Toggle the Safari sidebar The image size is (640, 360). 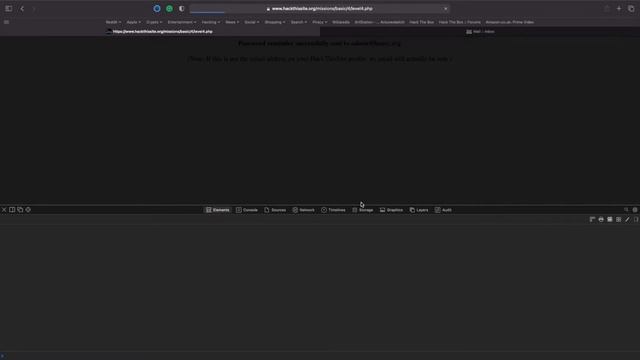pyautogui.click(x=9, y=9)
